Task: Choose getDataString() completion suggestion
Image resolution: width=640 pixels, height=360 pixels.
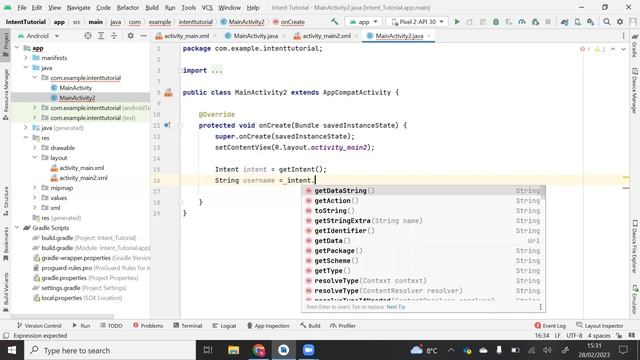Action: click(x=423, y=191)
